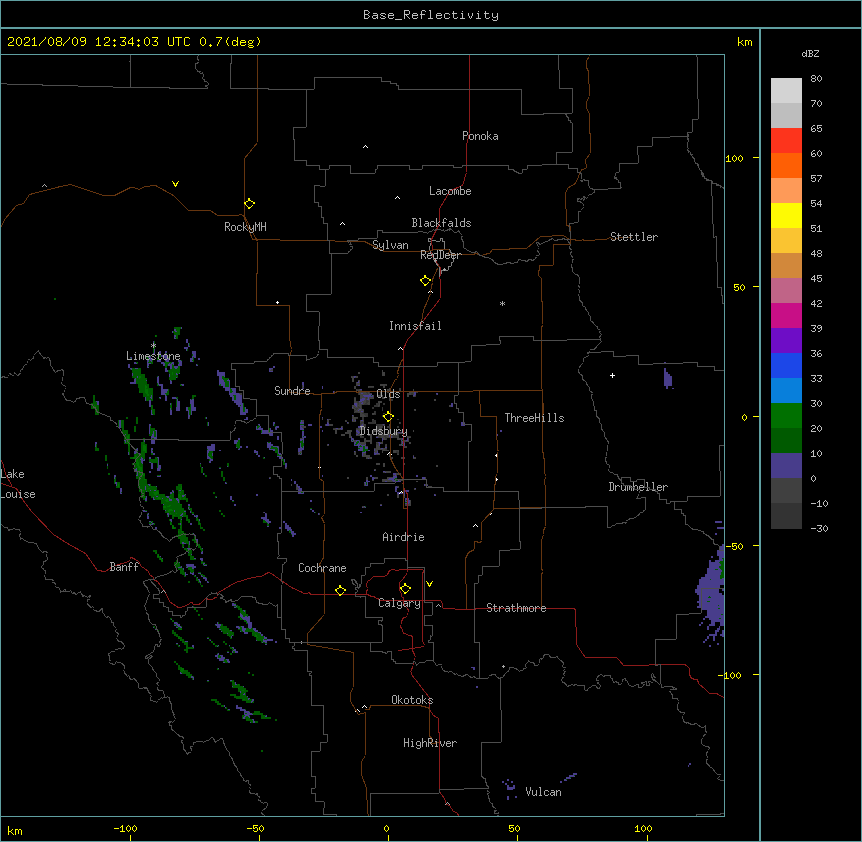Image resolution: width=862 pixels, height=842 pixels.
Task: Click the white plus marker west of Drumheller area
Action: tap(612, 375)
